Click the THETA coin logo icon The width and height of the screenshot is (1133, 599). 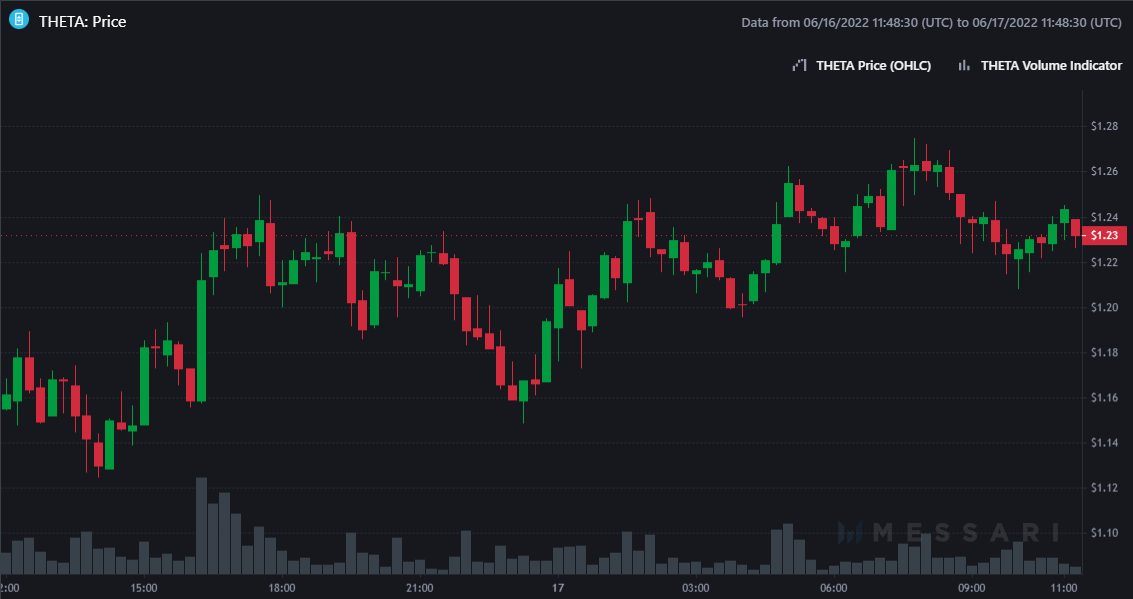(19, 21)
